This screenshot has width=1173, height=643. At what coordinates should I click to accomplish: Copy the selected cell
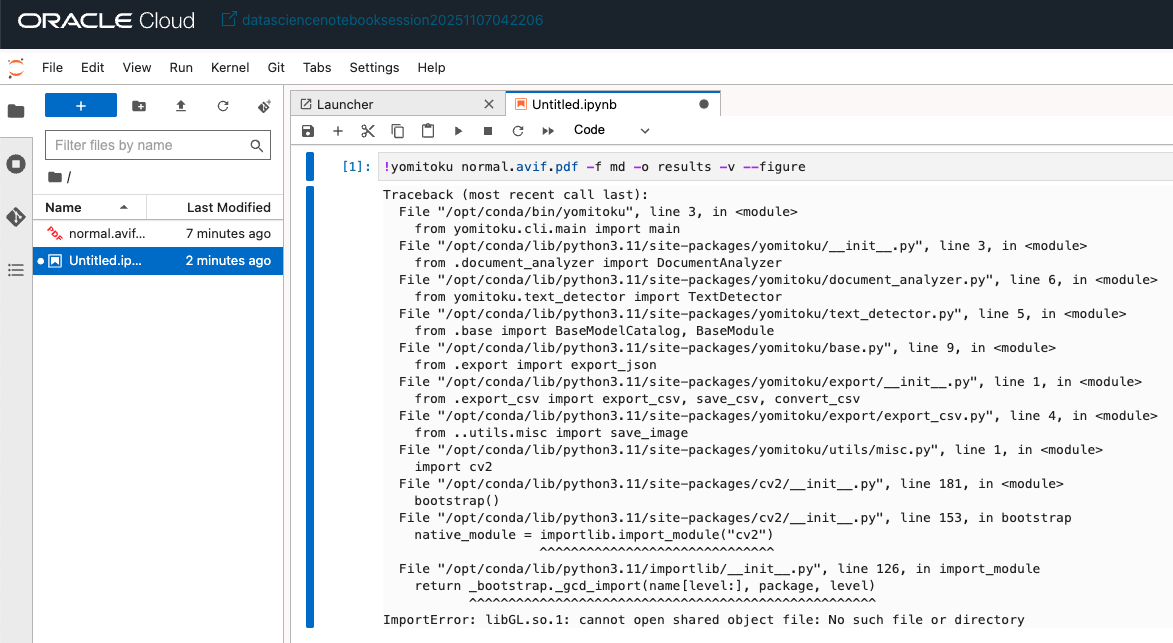(x=397, y=131)
